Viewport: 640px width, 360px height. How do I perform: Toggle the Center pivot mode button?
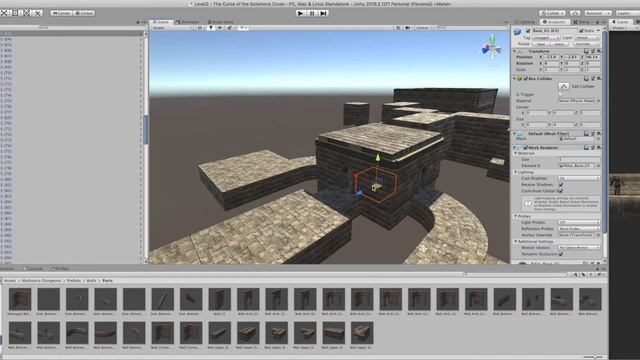[x=61, y=13]
